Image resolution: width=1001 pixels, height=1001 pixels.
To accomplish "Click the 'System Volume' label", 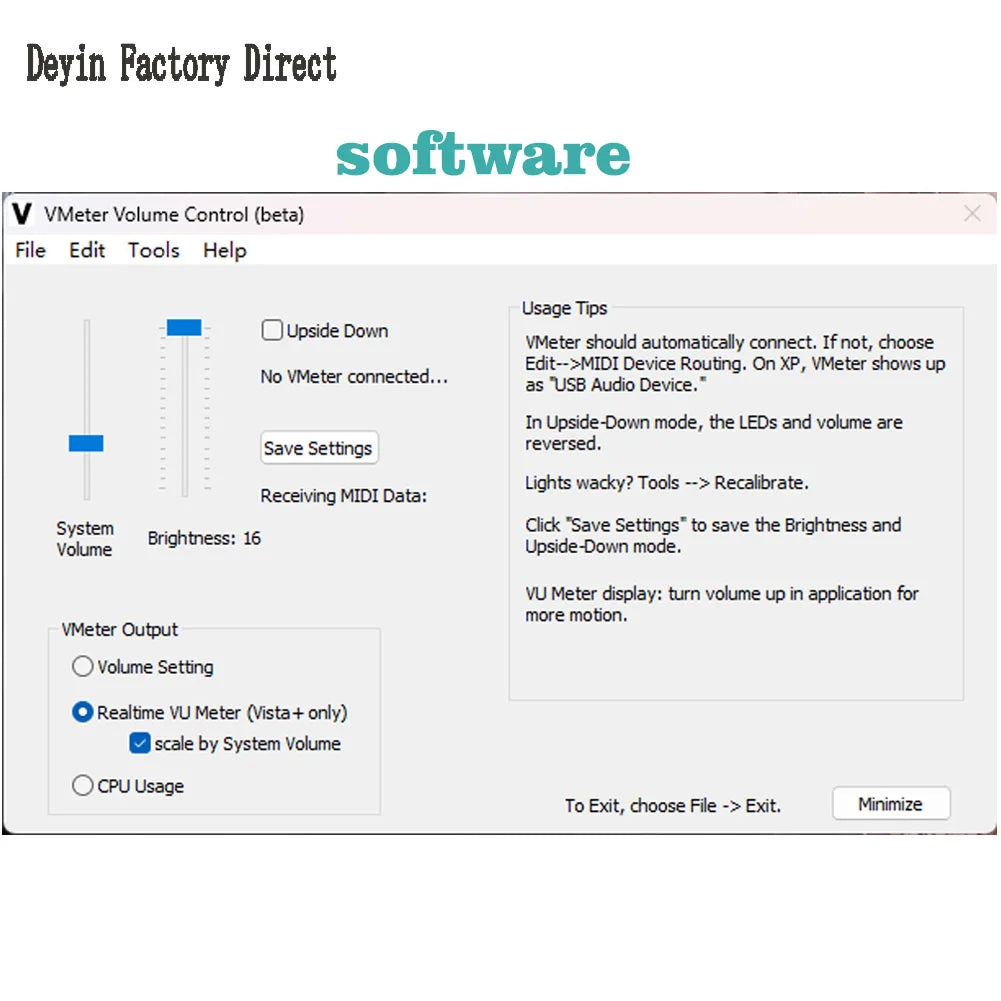I will point(84,539).
